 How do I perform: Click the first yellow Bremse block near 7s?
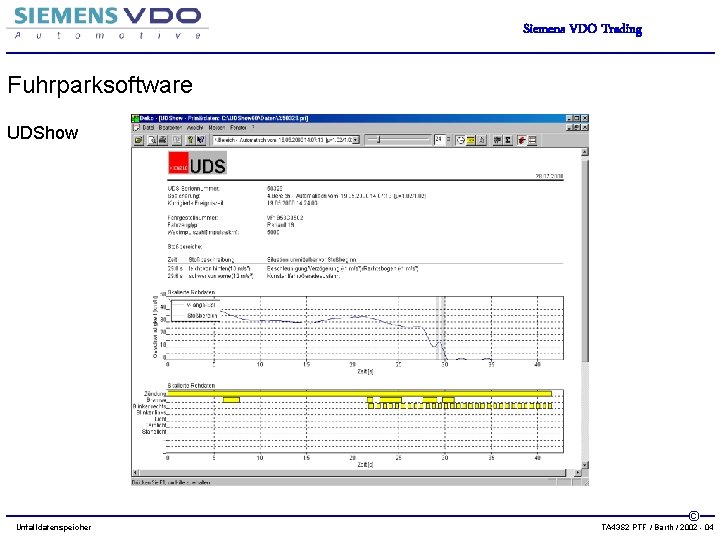point(231,399)
